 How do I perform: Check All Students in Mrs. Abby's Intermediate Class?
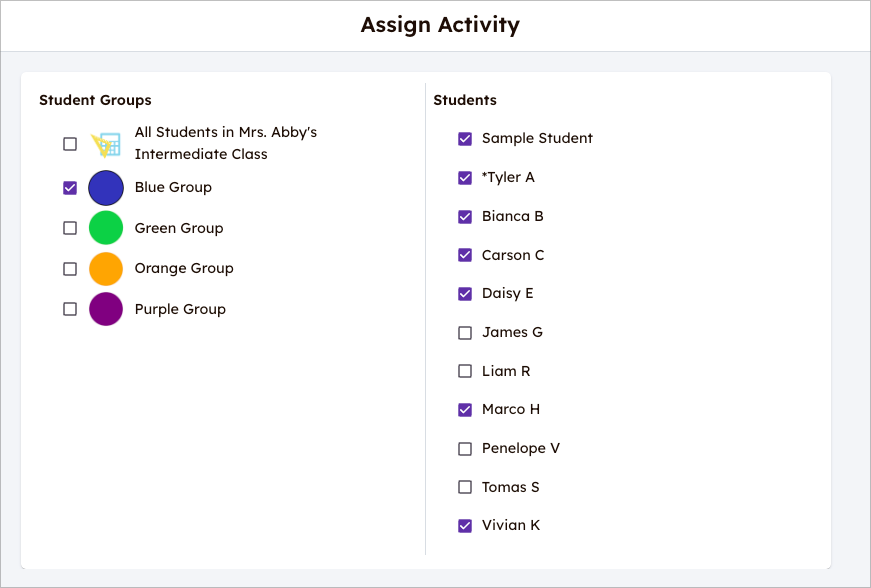[70, 143]
